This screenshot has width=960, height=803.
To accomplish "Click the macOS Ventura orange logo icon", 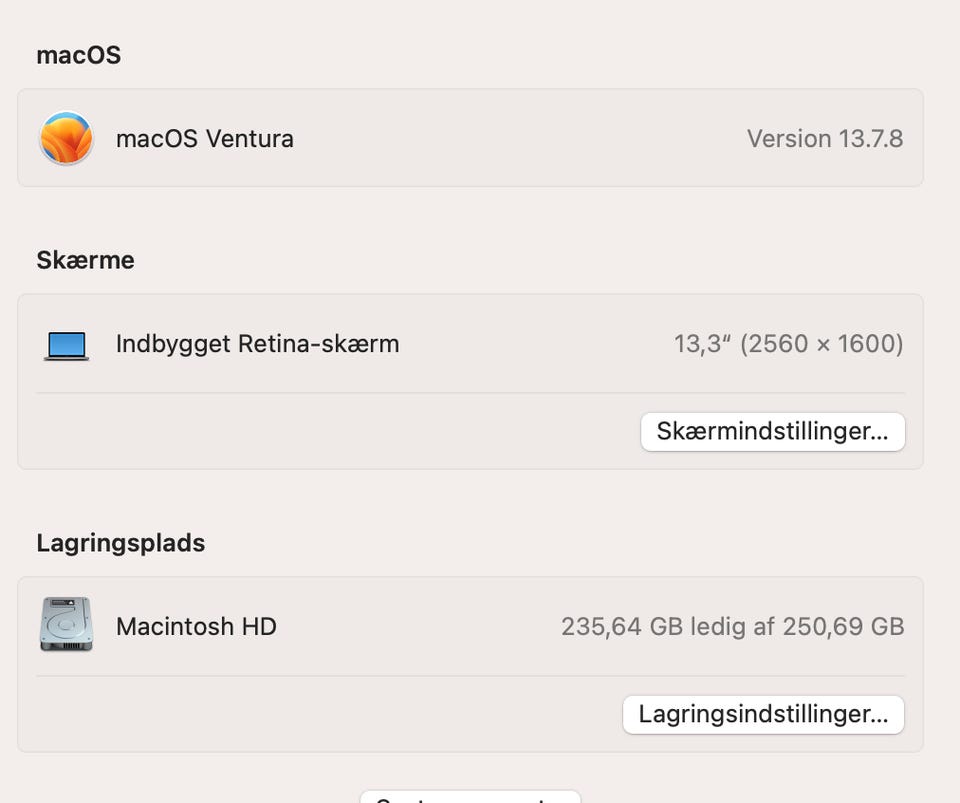I will tap(66, 138).
